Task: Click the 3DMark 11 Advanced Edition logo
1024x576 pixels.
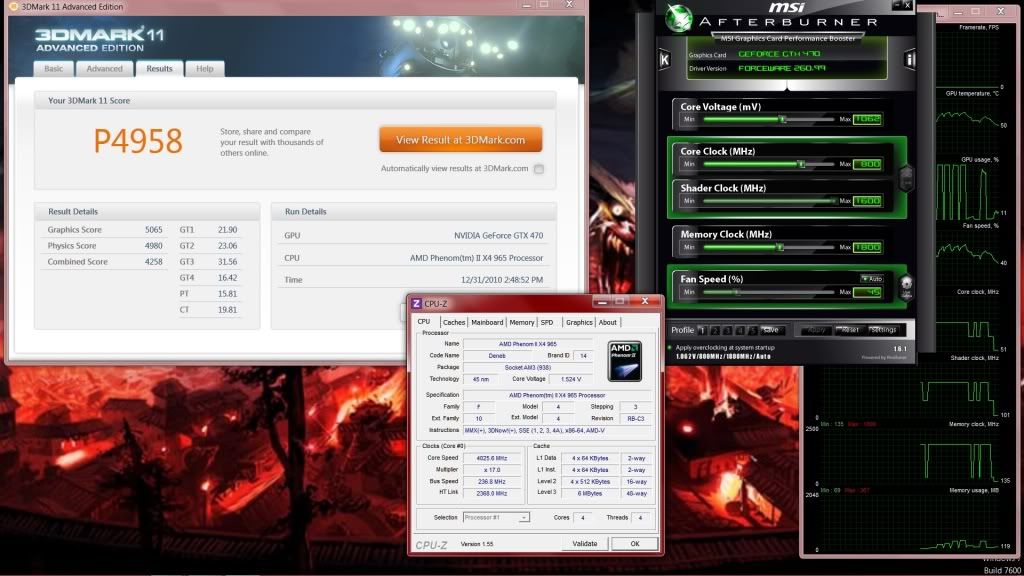Action: (99, 39)
